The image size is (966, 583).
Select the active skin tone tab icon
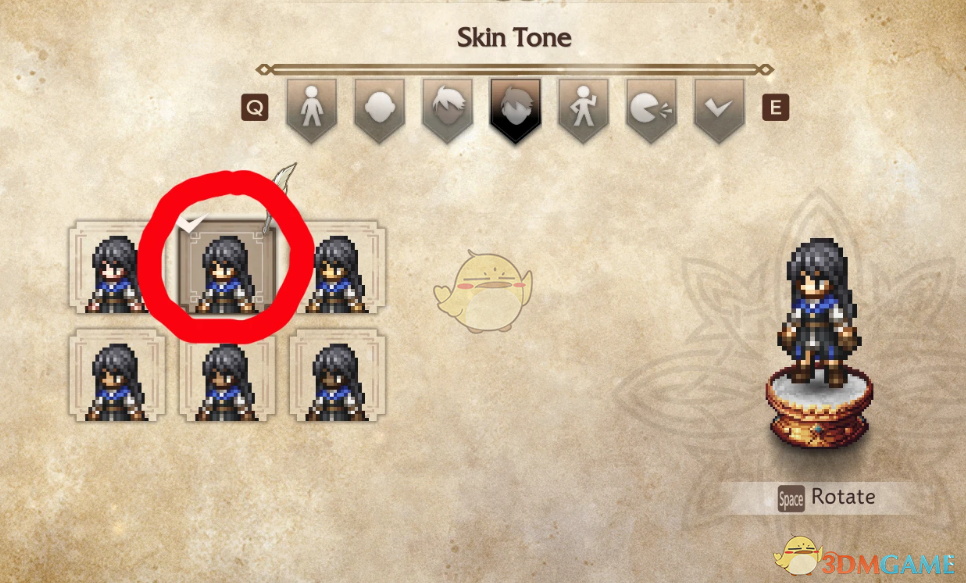pyautogui.click(x=516, y=110)
